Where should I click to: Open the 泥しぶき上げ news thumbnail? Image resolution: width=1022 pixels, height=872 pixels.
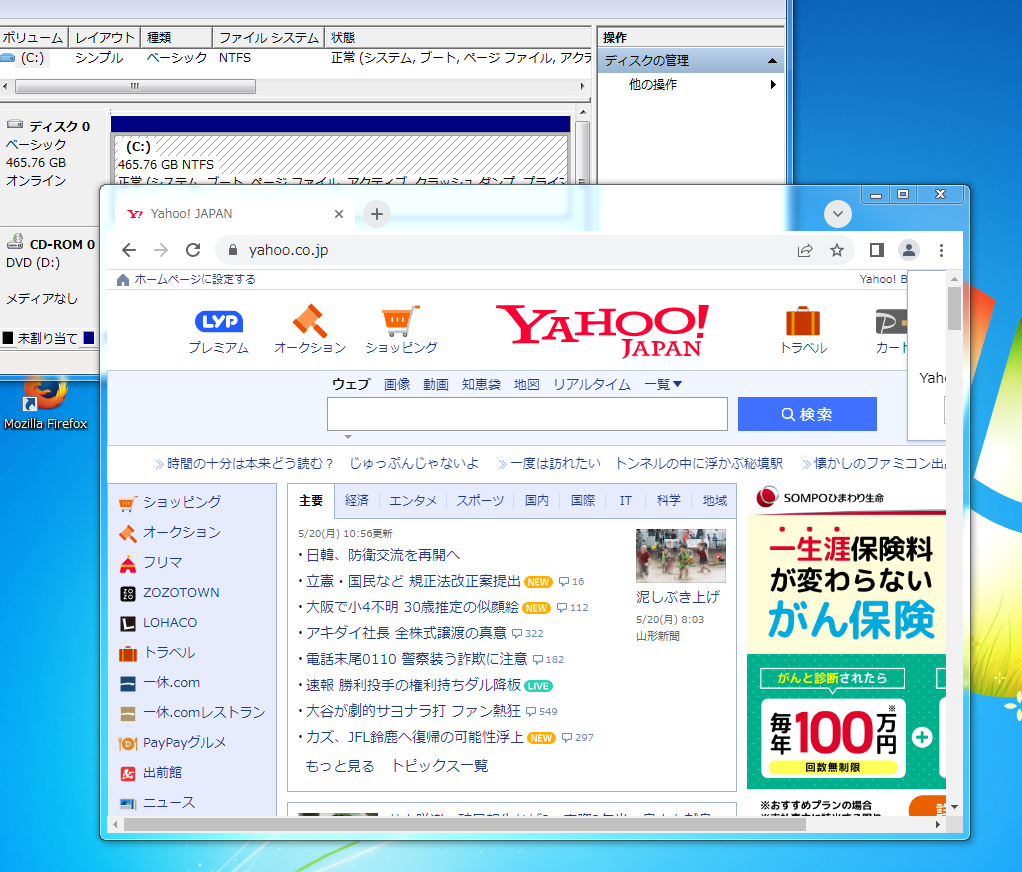point(680,554)
